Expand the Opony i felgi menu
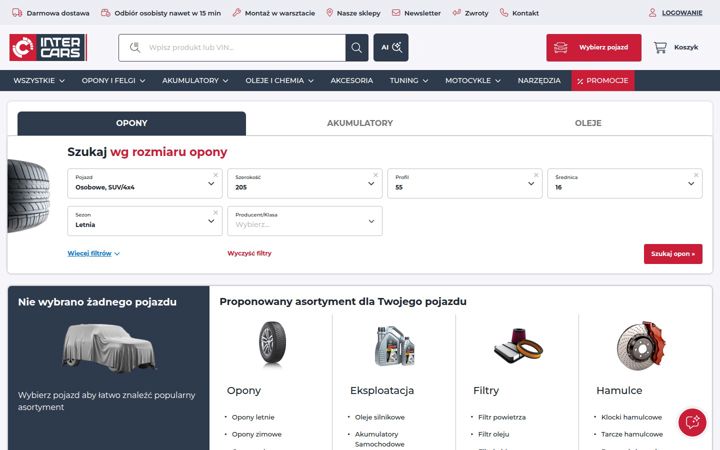The image size is (720, 450). point(113,80)
